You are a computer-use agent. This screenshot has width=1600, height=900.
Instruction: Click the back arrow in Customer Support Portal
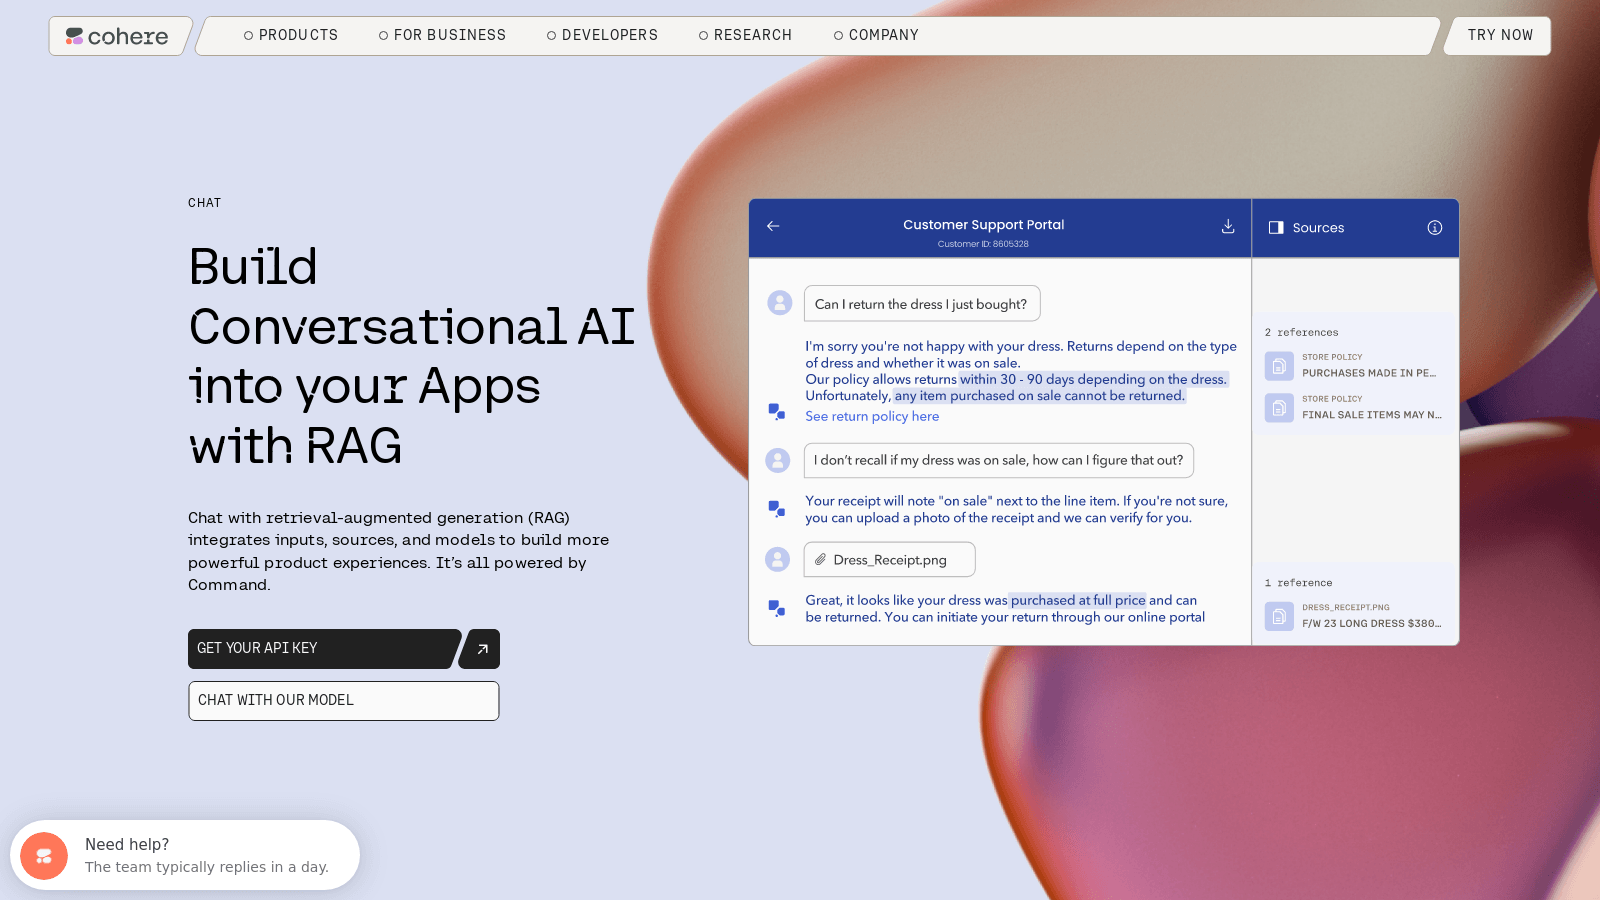pos(773,226)
